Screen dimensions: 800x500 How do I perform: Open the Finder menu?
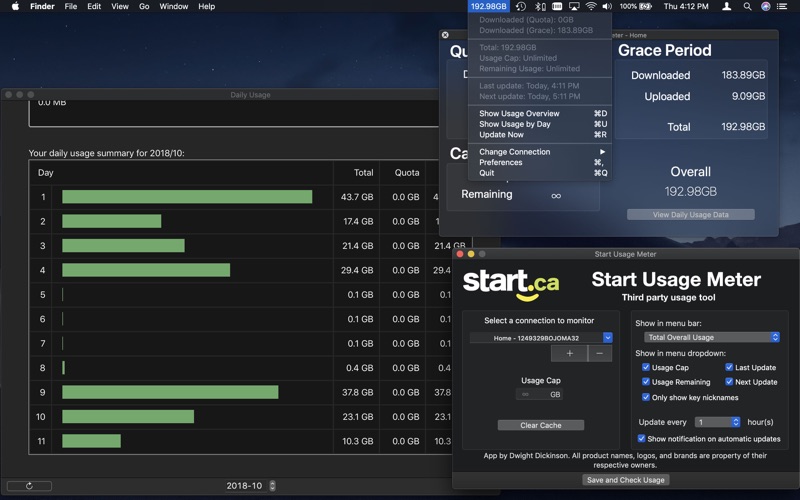click(x=42, y=6)
